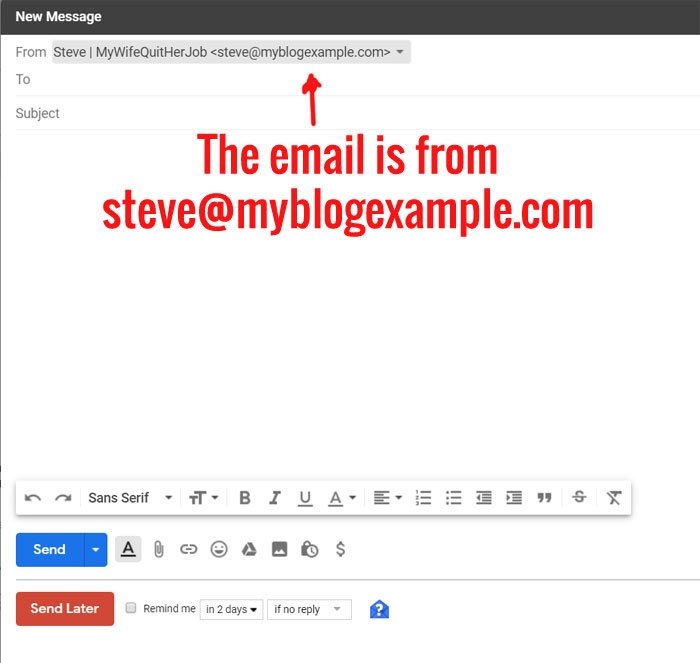Click the blue Send button
700x663 pixels.
point(50,550)
